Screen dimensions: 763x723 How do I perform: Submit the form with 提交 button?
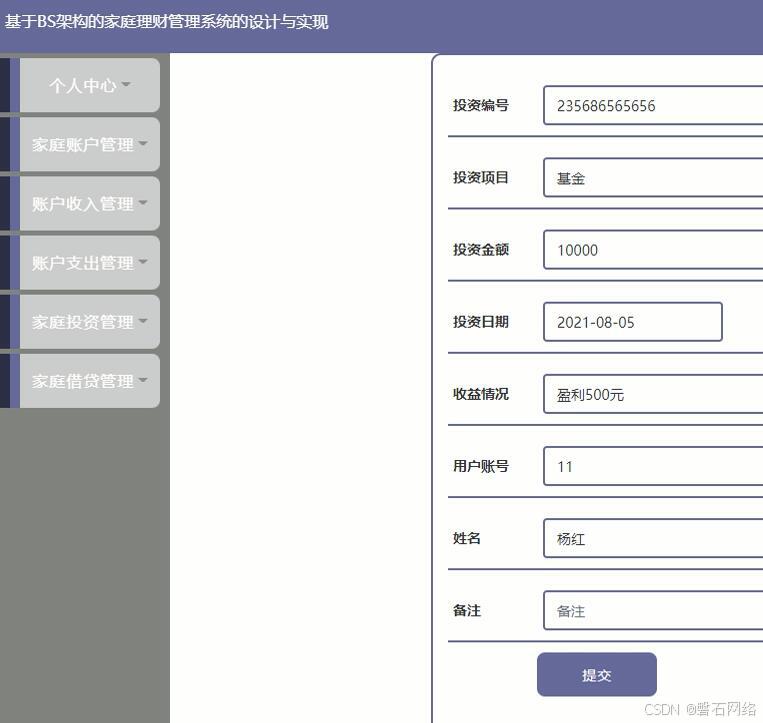click(597, 674)
